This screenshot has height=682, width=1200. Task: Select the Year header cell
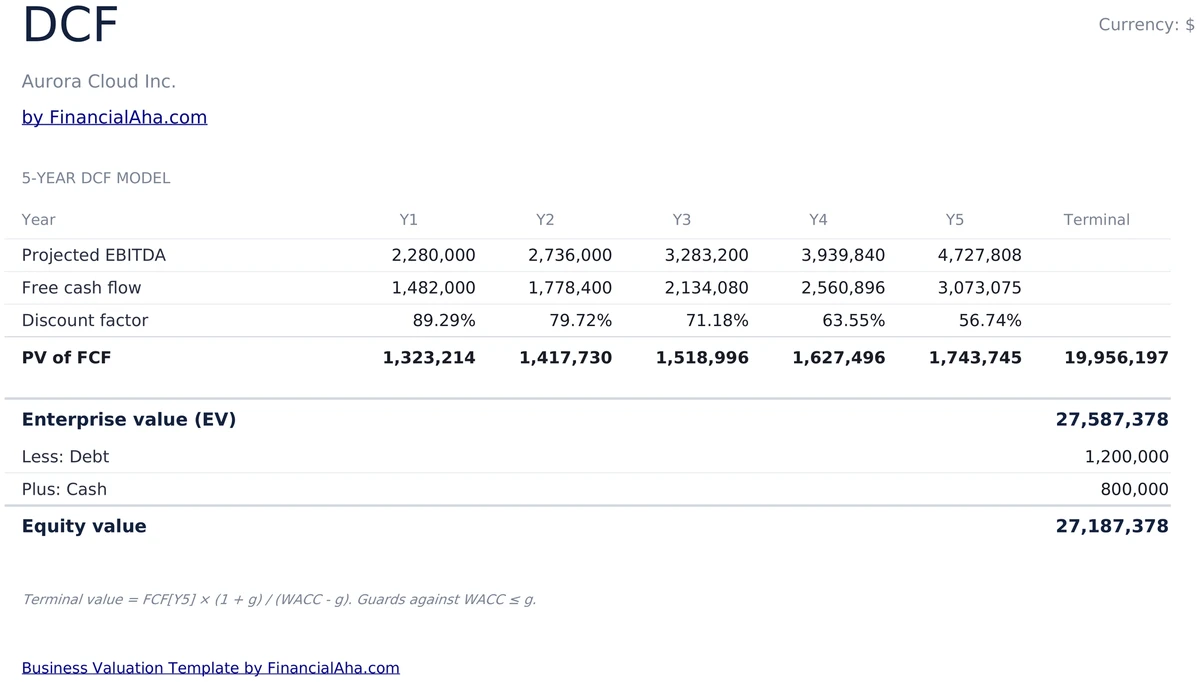39,220
